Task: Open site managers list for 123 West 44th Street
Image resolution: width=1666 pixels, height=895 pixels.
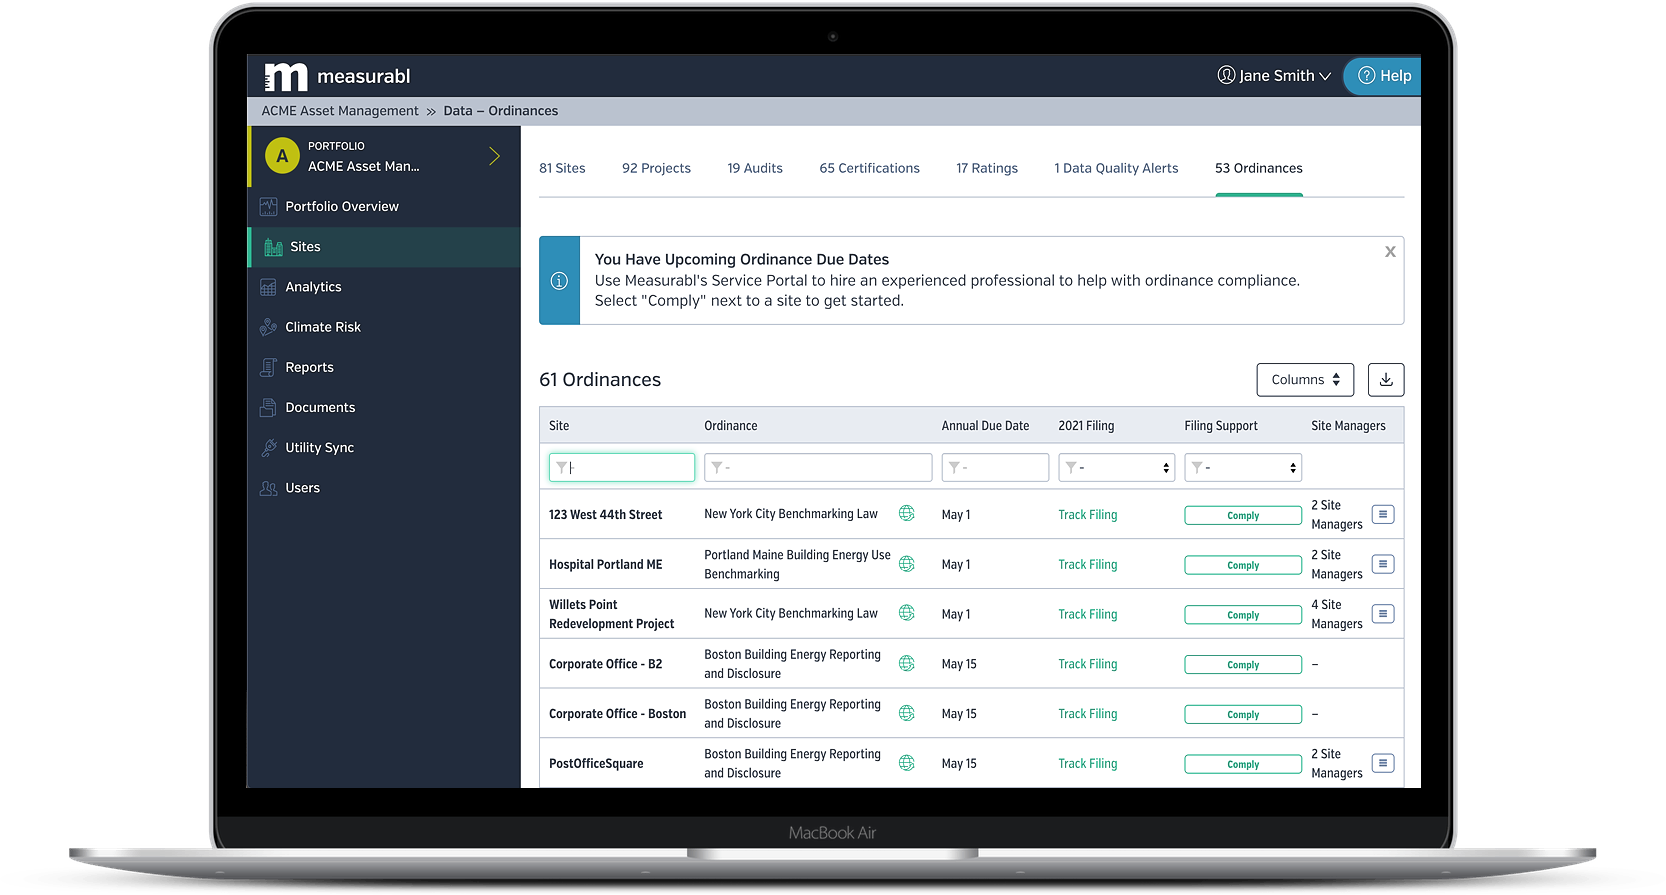Action: pos(1383,515)
